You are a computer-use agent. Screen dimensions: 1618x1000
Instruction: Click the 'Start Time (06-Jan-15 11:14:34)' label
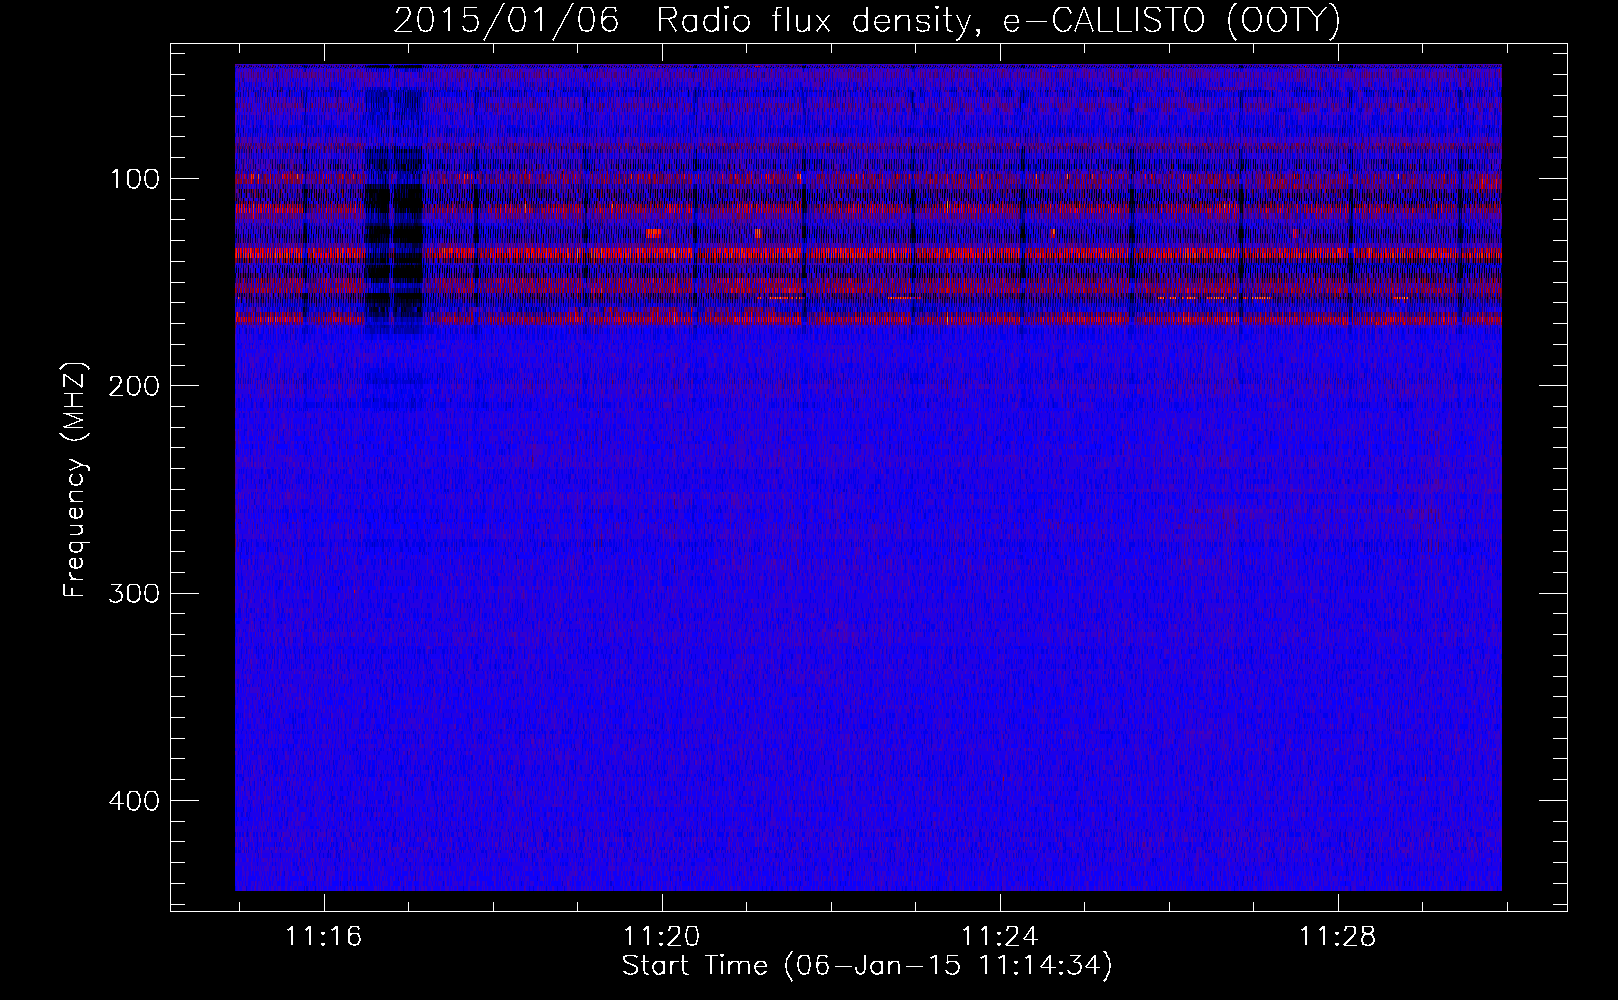click(x=867, y=966)
